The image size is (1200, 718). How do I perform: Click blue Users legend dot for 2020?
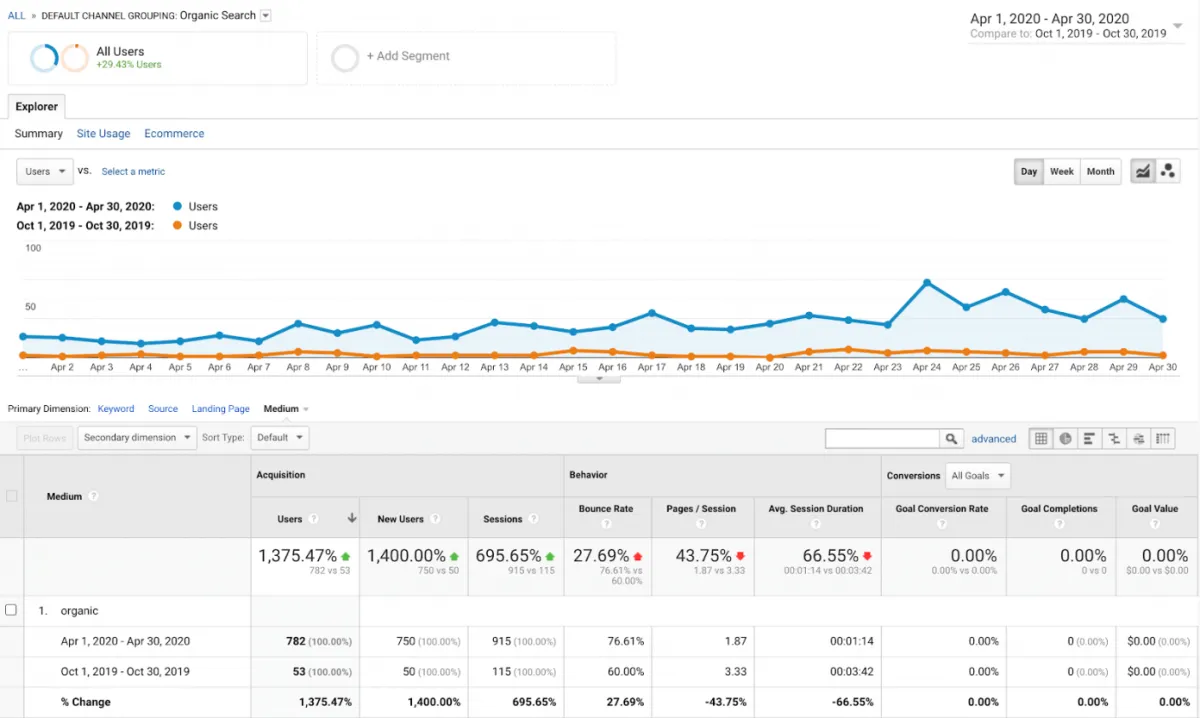click(x=177, y=206)
